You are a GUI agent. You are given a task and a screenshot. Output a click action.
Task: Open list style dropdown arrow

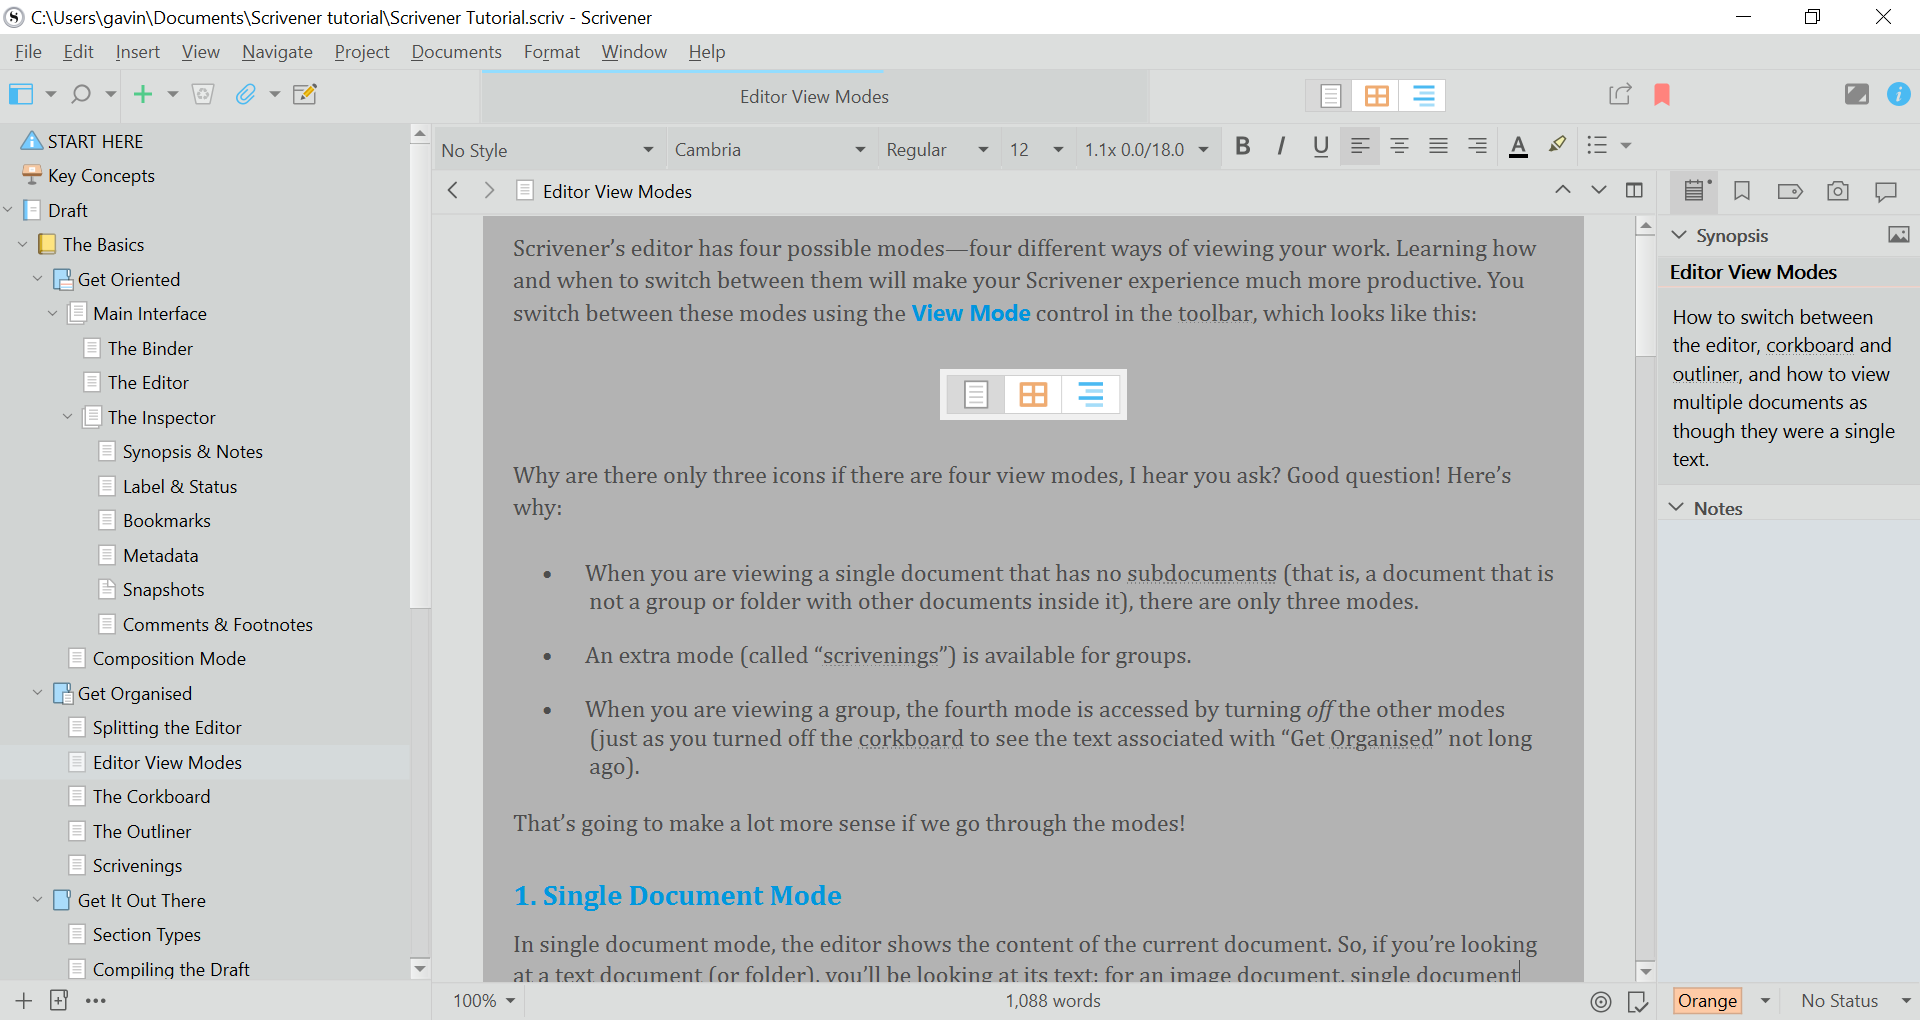pyautogui.click(x=1626, y=146)
